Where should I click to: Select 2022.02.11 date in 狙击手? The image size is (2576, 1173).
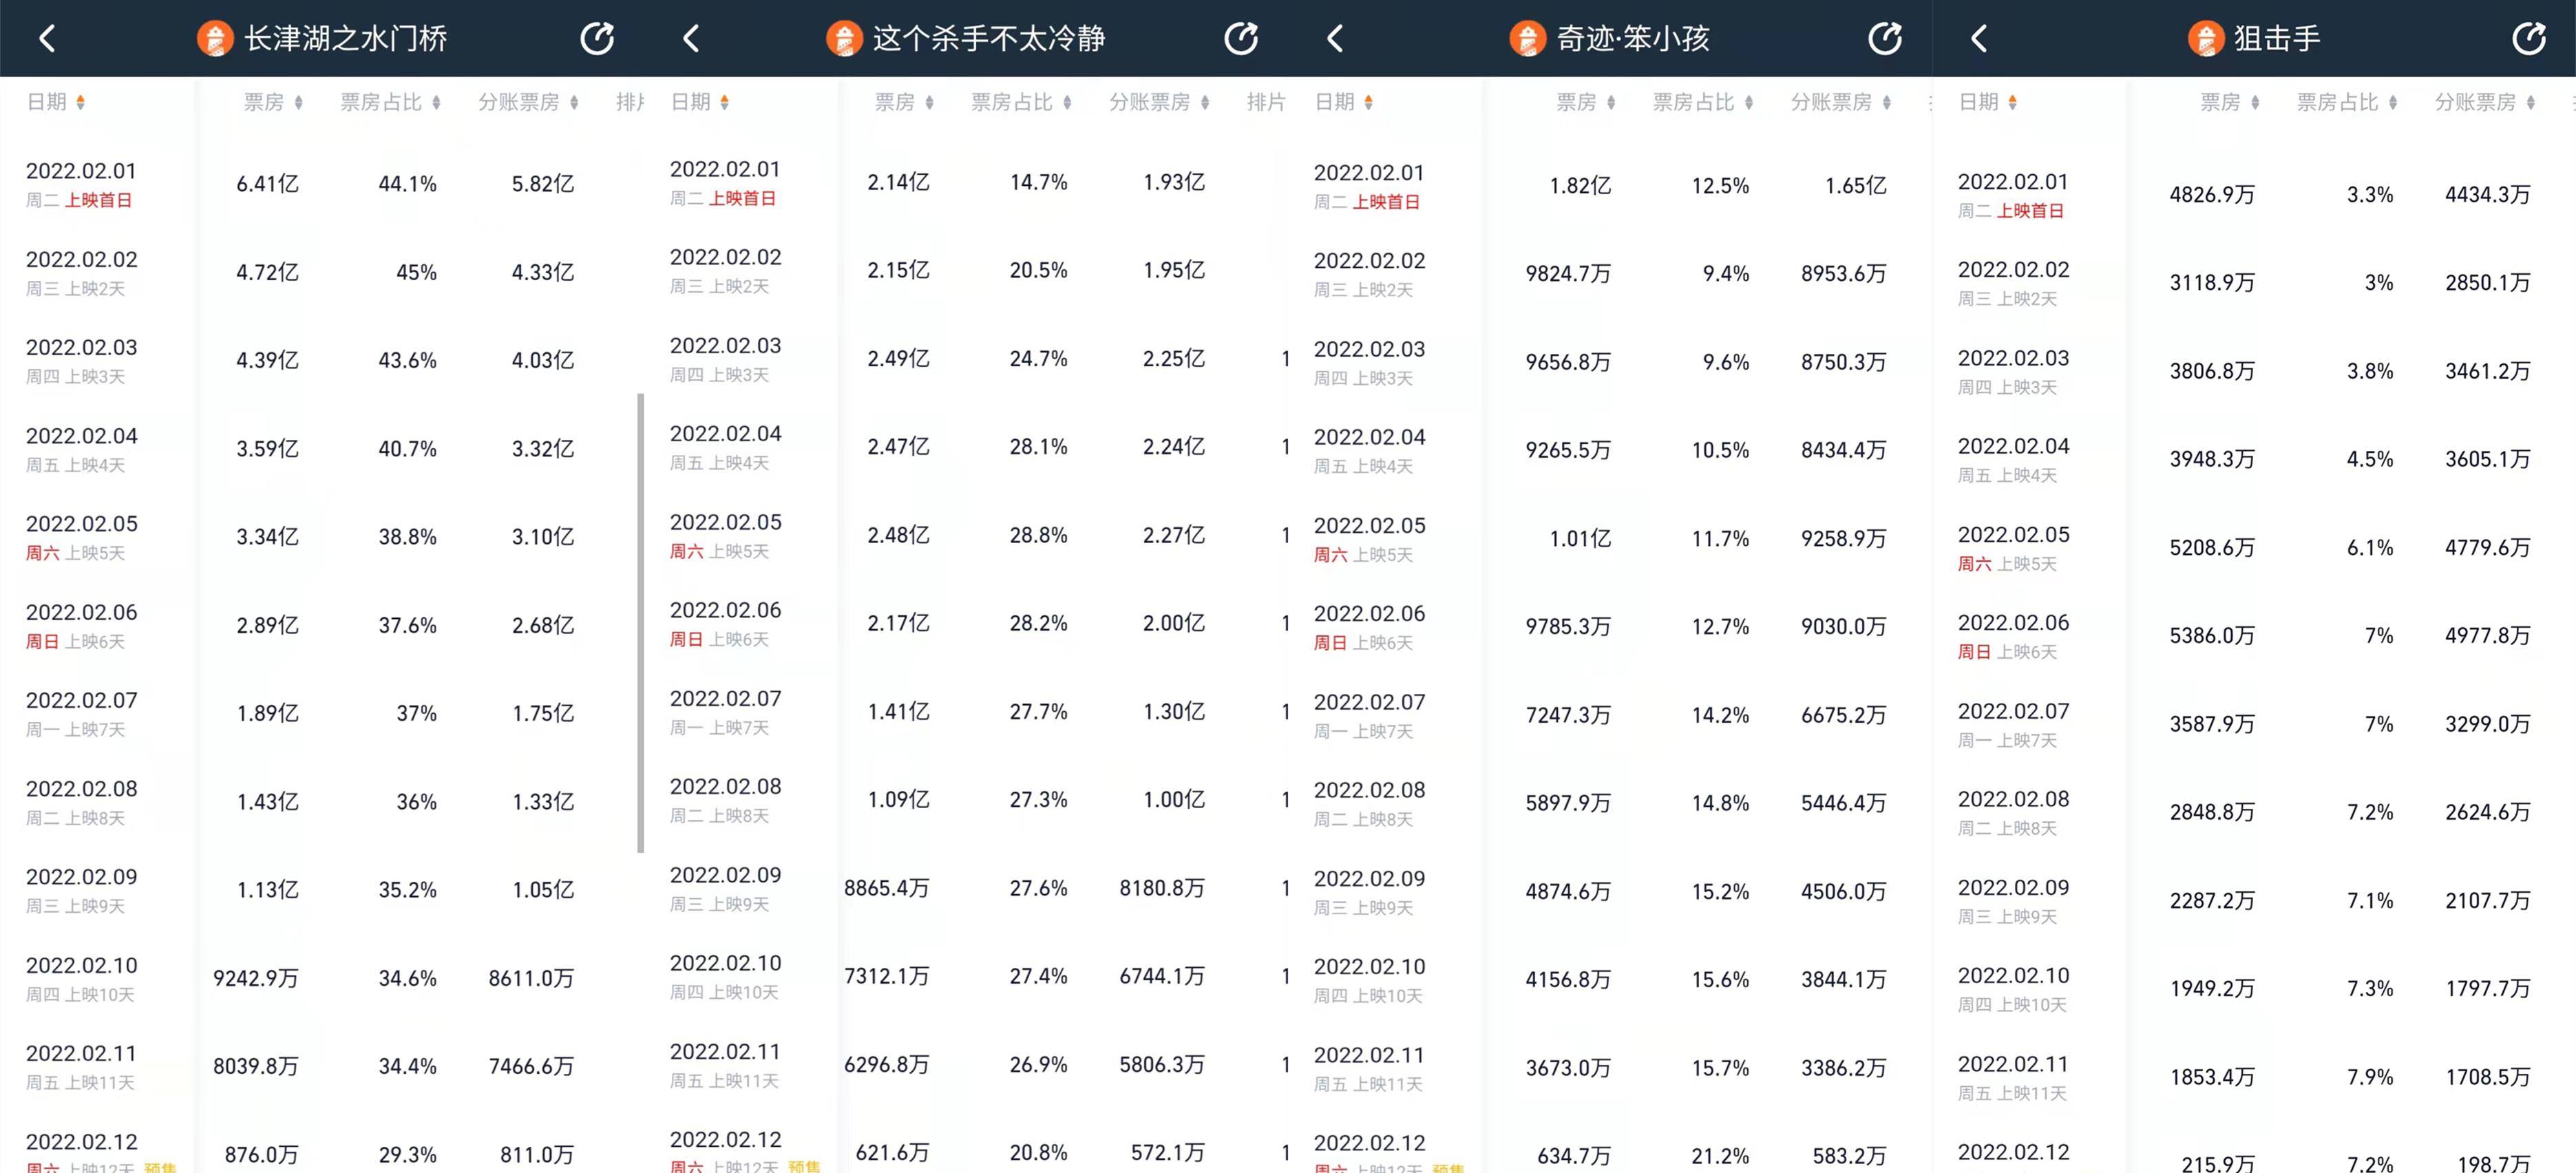2014,1064
